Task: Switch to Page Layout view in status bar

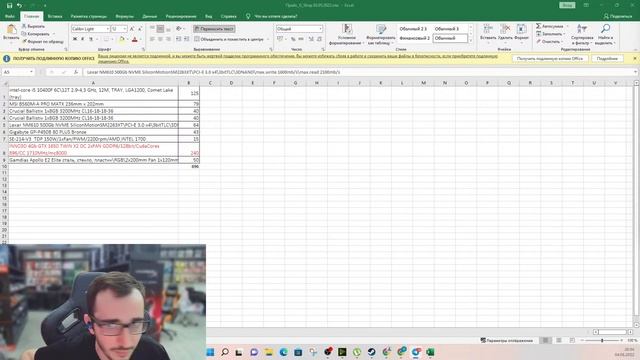Action: coord(559,340)
